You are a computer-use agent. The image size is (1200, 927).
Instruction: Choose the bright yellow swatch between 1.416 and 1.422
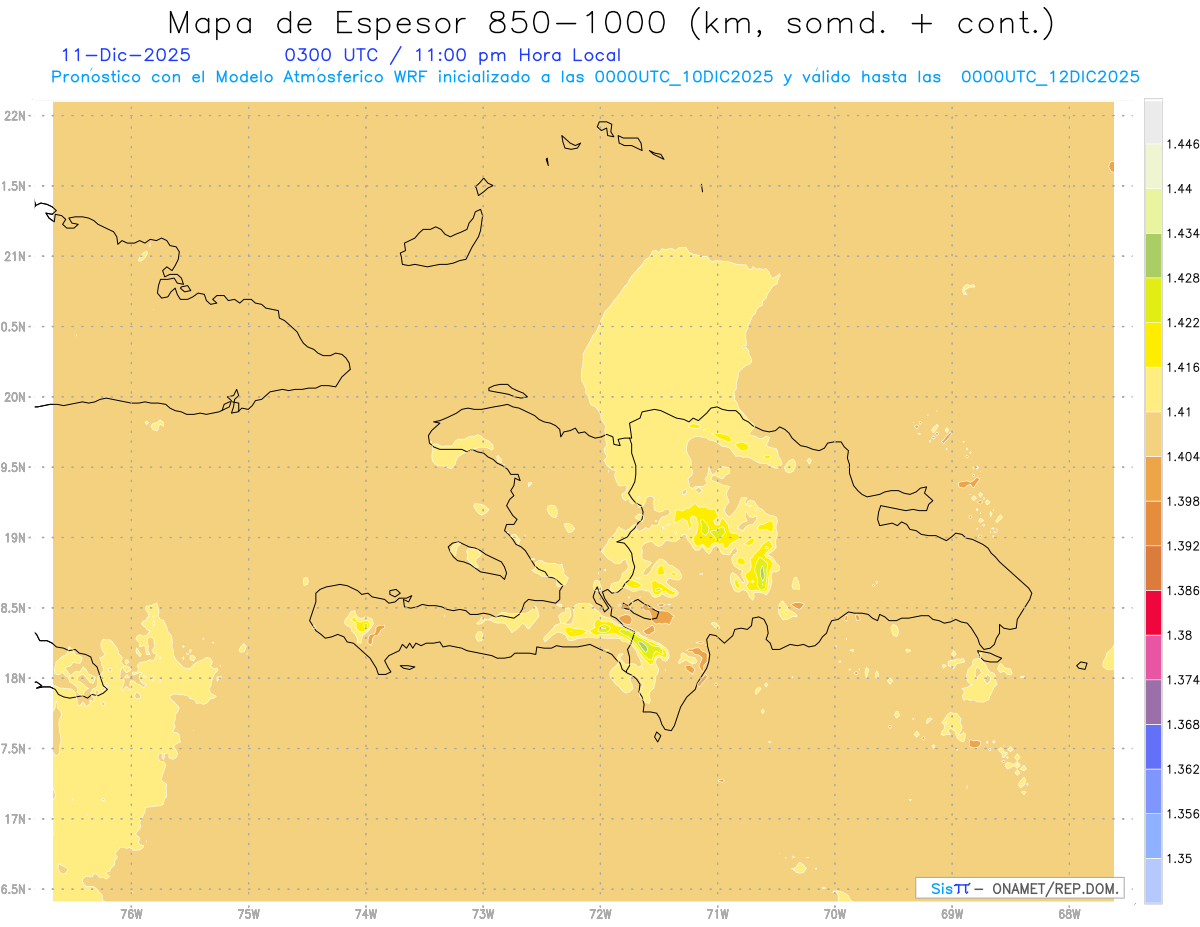point(1153,344)
